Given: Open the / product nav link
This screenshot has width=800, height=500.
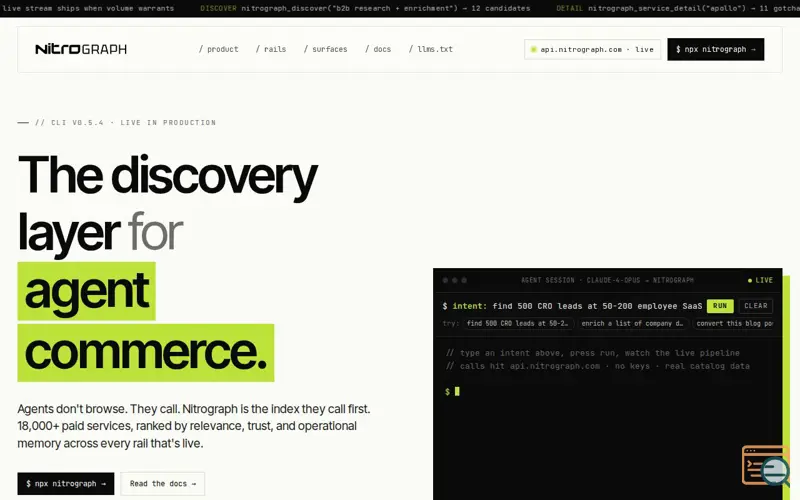Looking at the screenshot, I should coord(218,49).
